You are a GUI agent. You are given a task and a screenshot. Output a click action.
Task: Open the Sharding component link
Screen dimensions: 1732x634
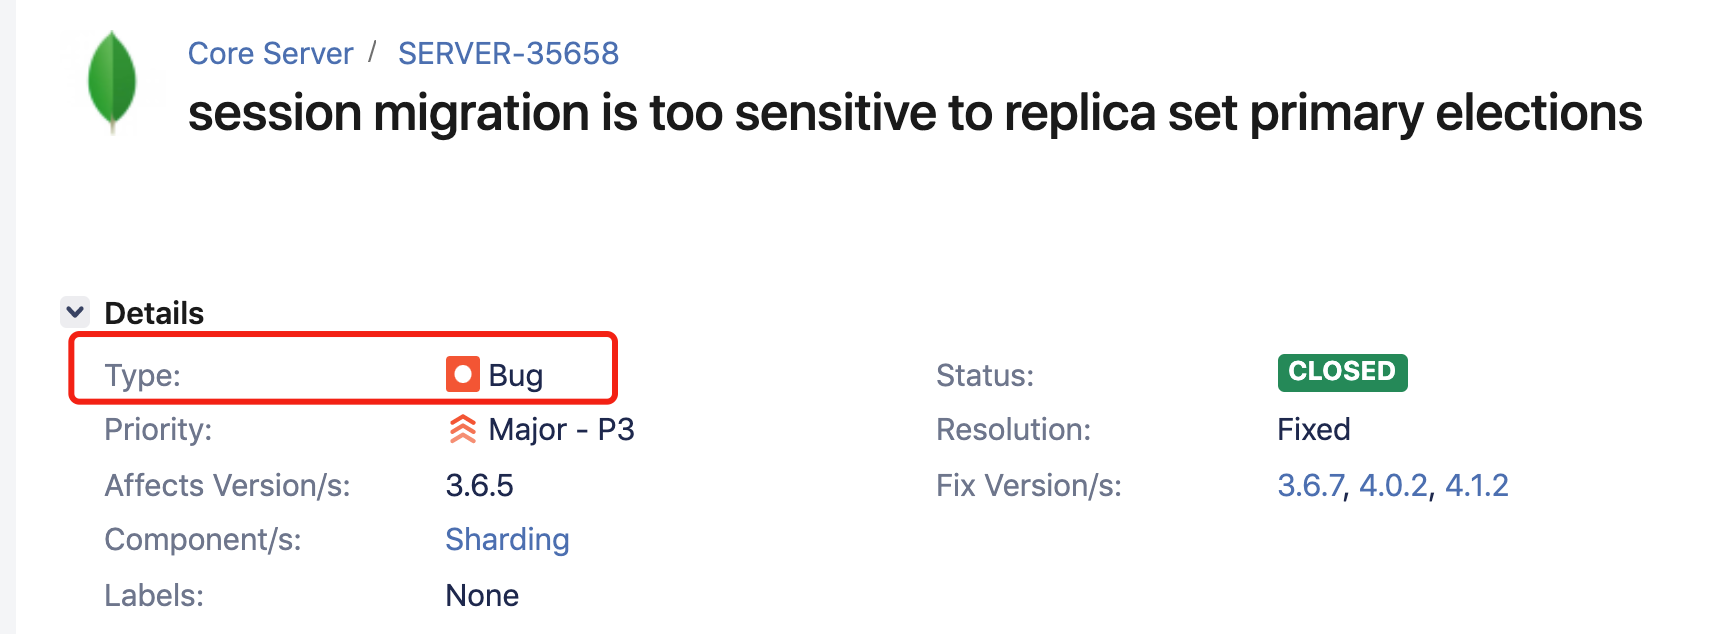507,540
